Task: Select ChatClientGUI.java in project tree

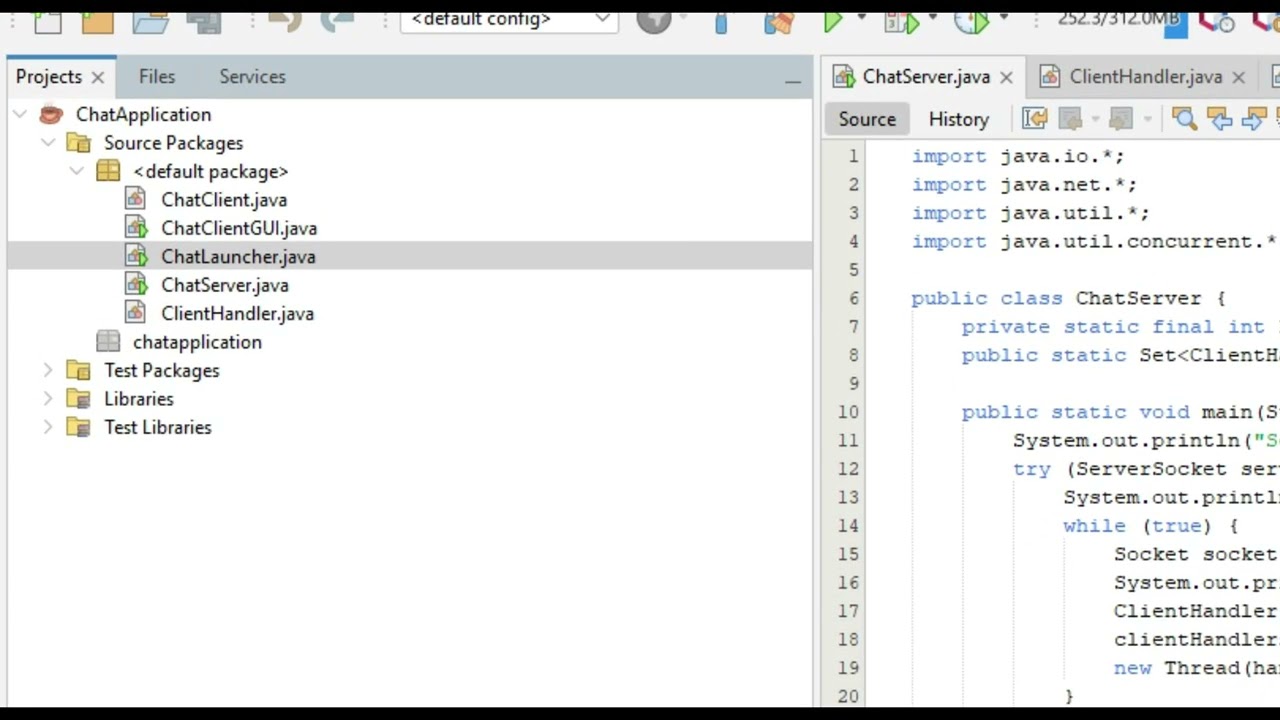Action: [239, 228]
